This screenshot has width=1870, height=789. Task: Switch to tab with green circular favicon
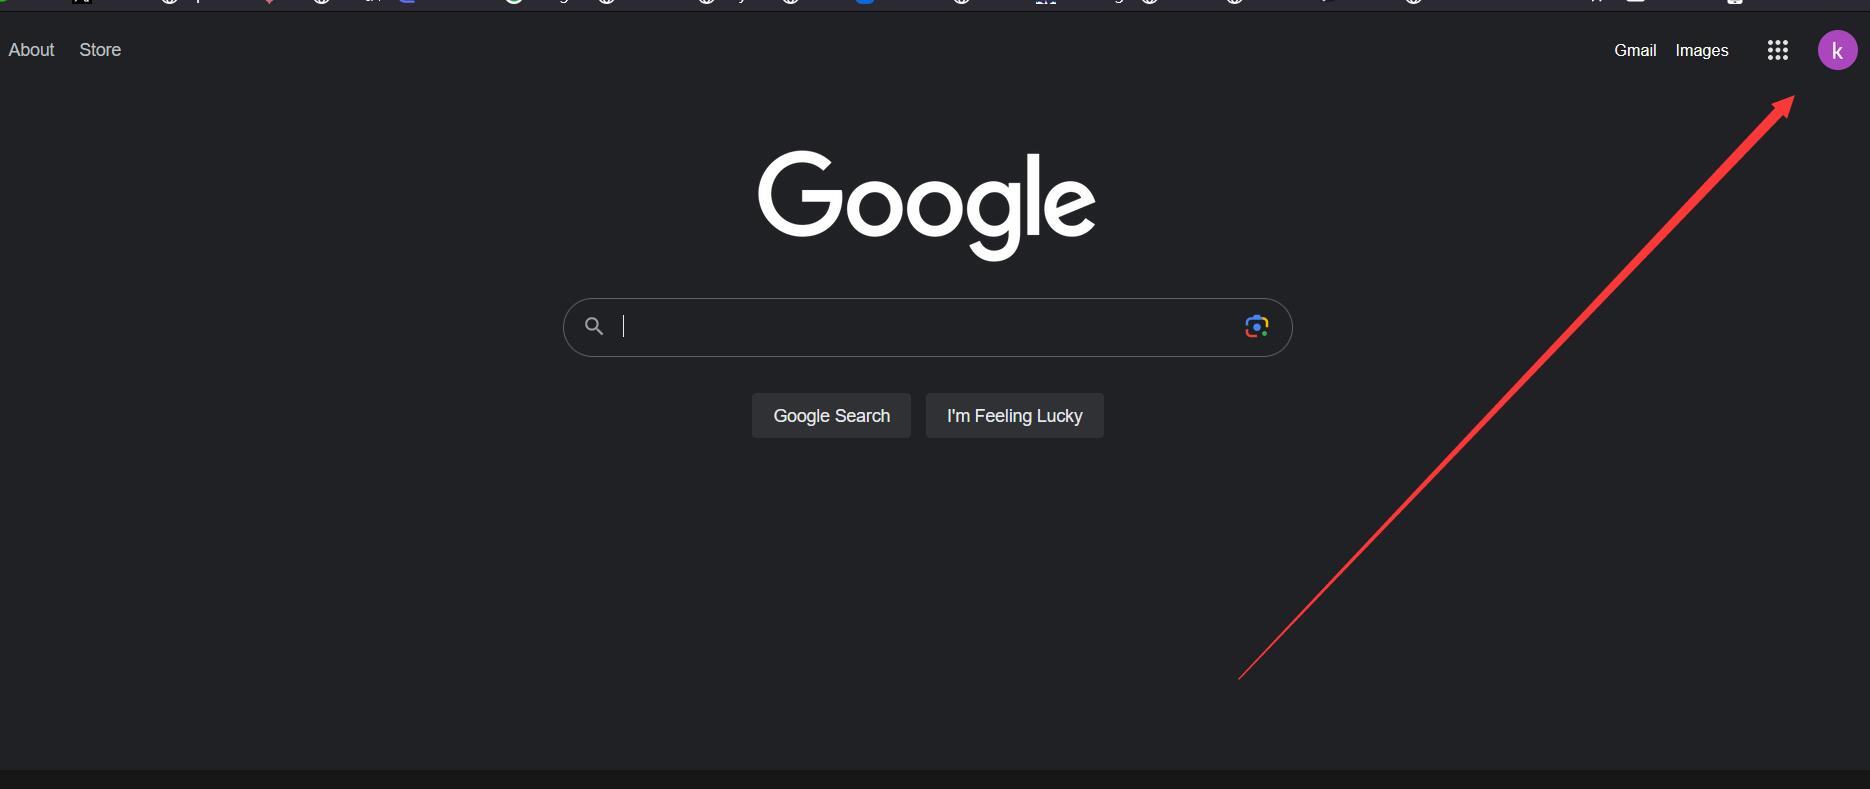[x=514, y=2]
